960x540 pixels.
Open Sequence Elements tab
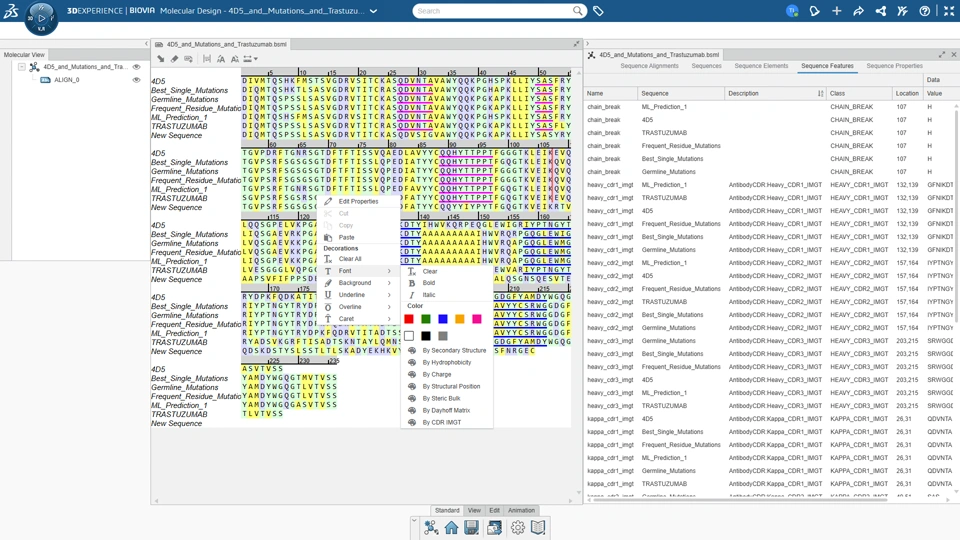(x=761, y=66)
